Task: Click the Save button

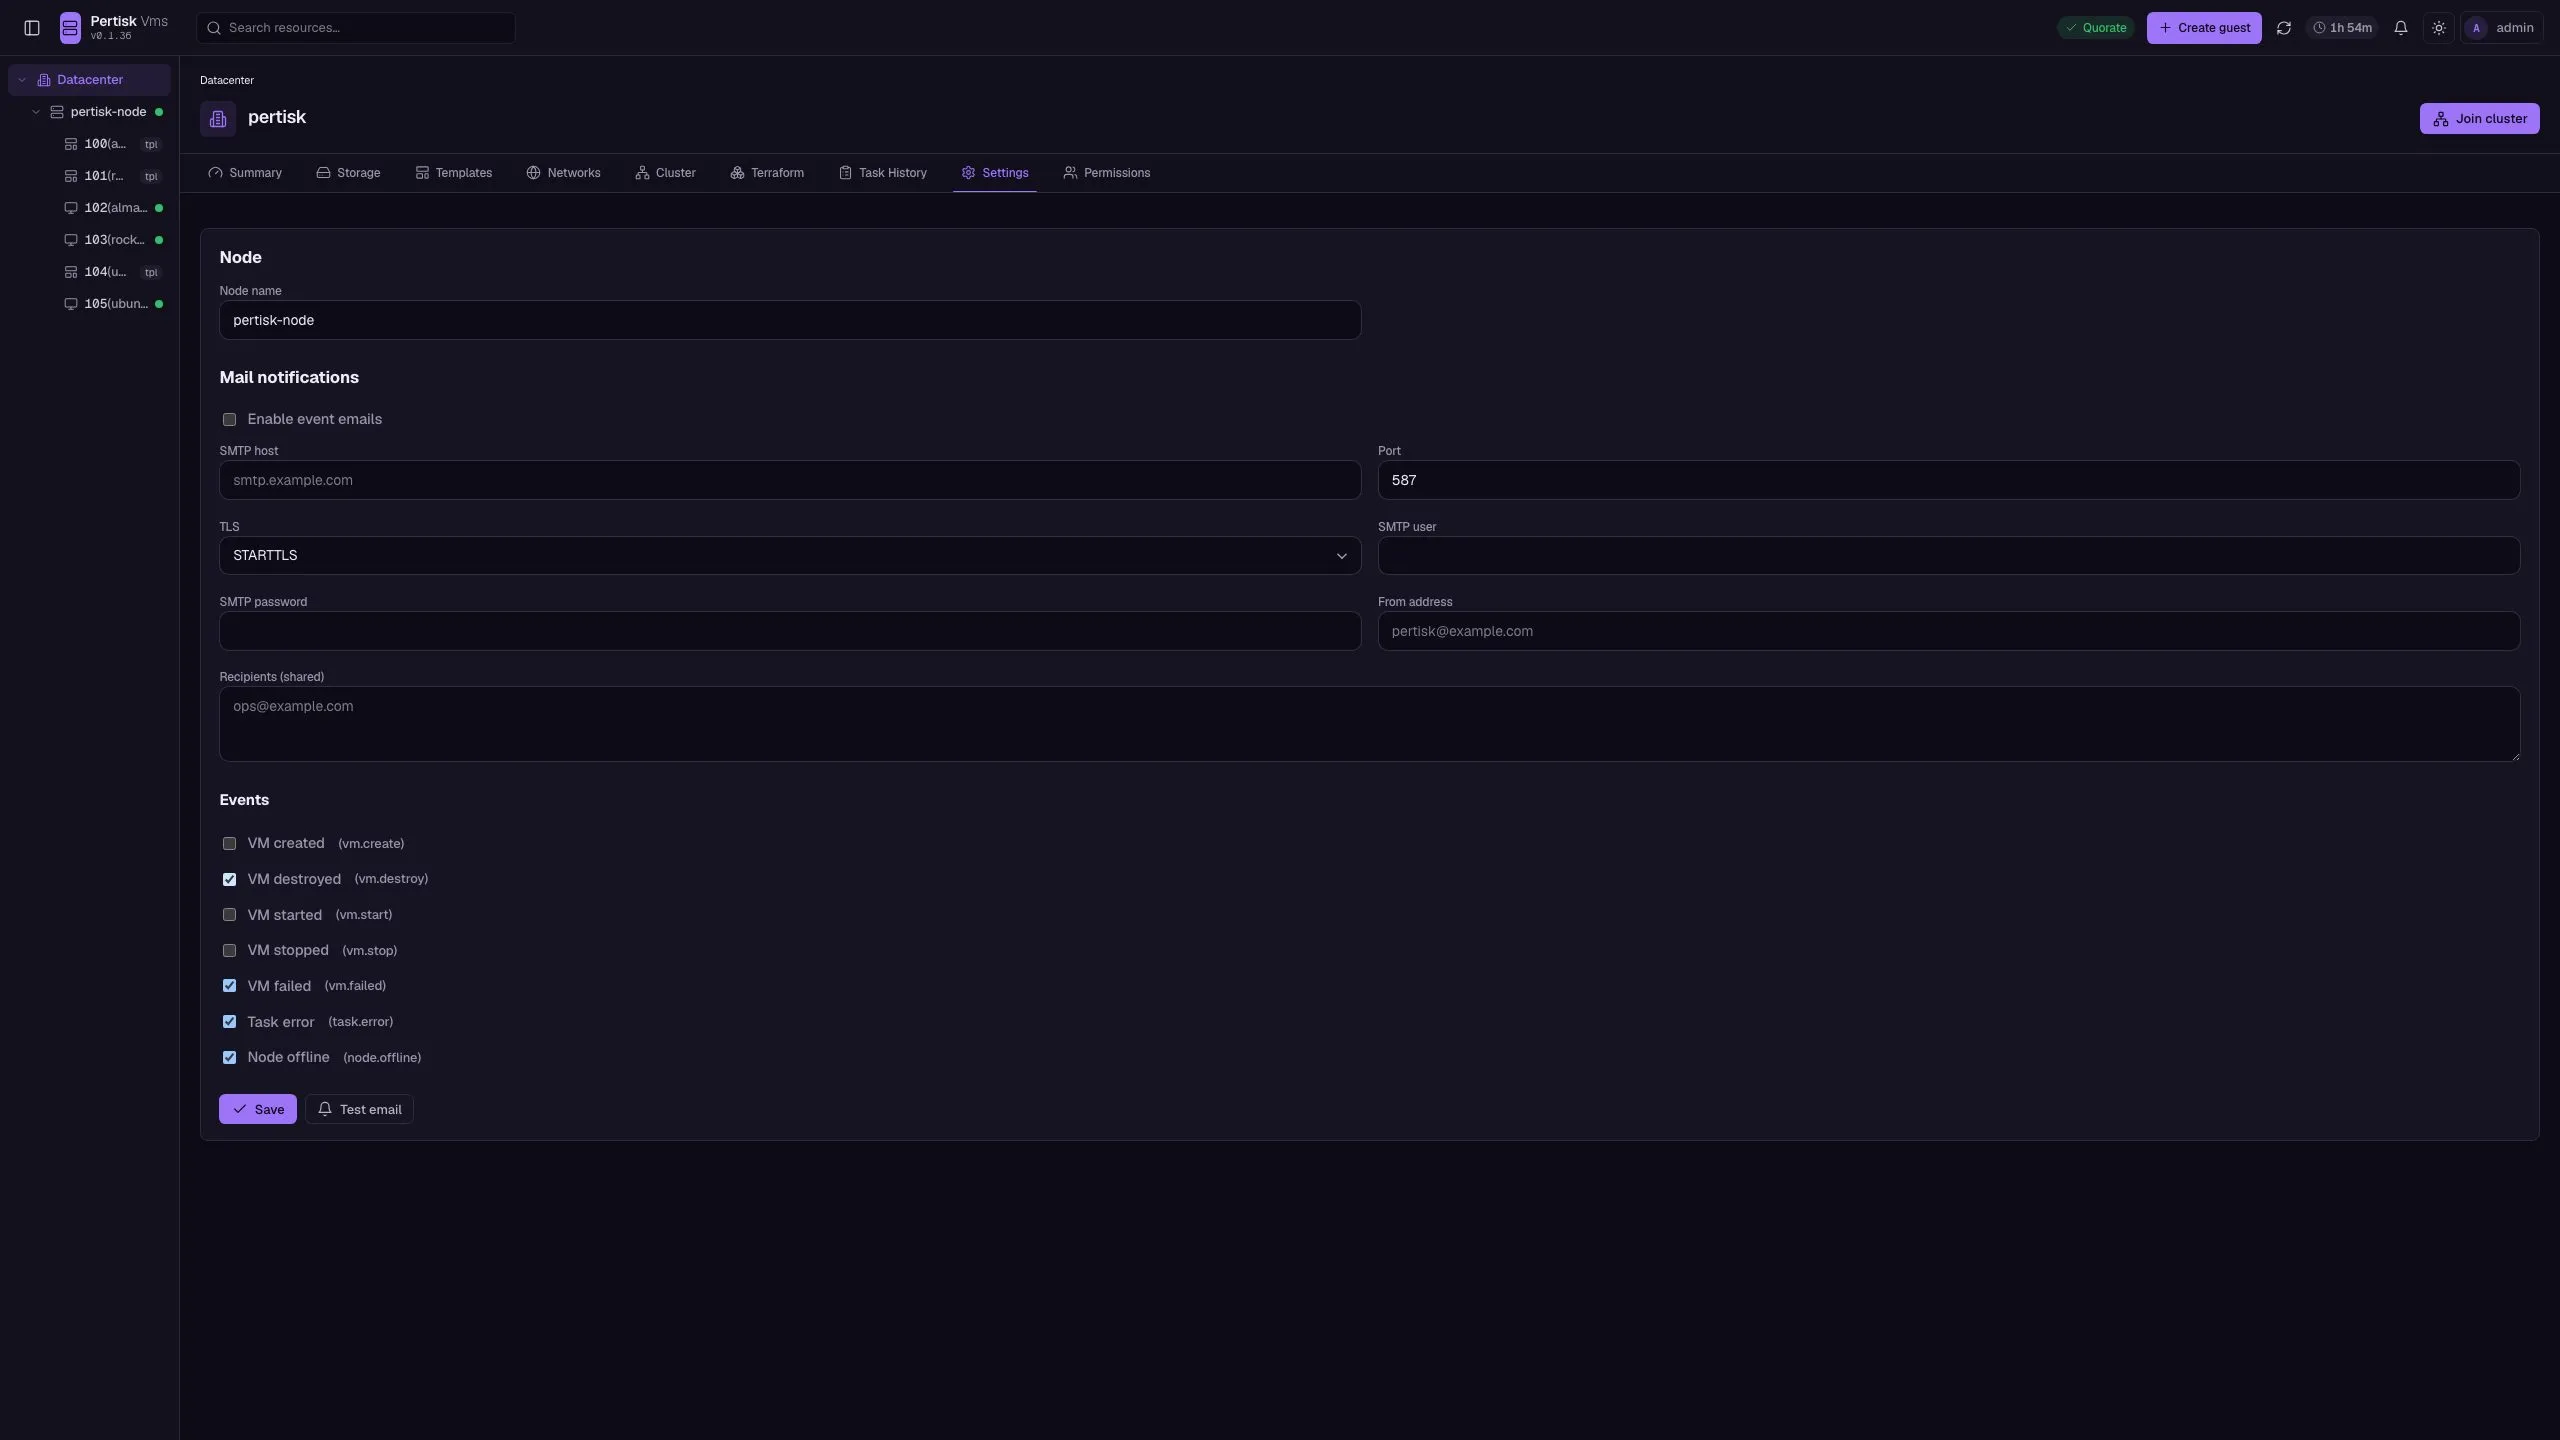Action: coord(258,1109)
